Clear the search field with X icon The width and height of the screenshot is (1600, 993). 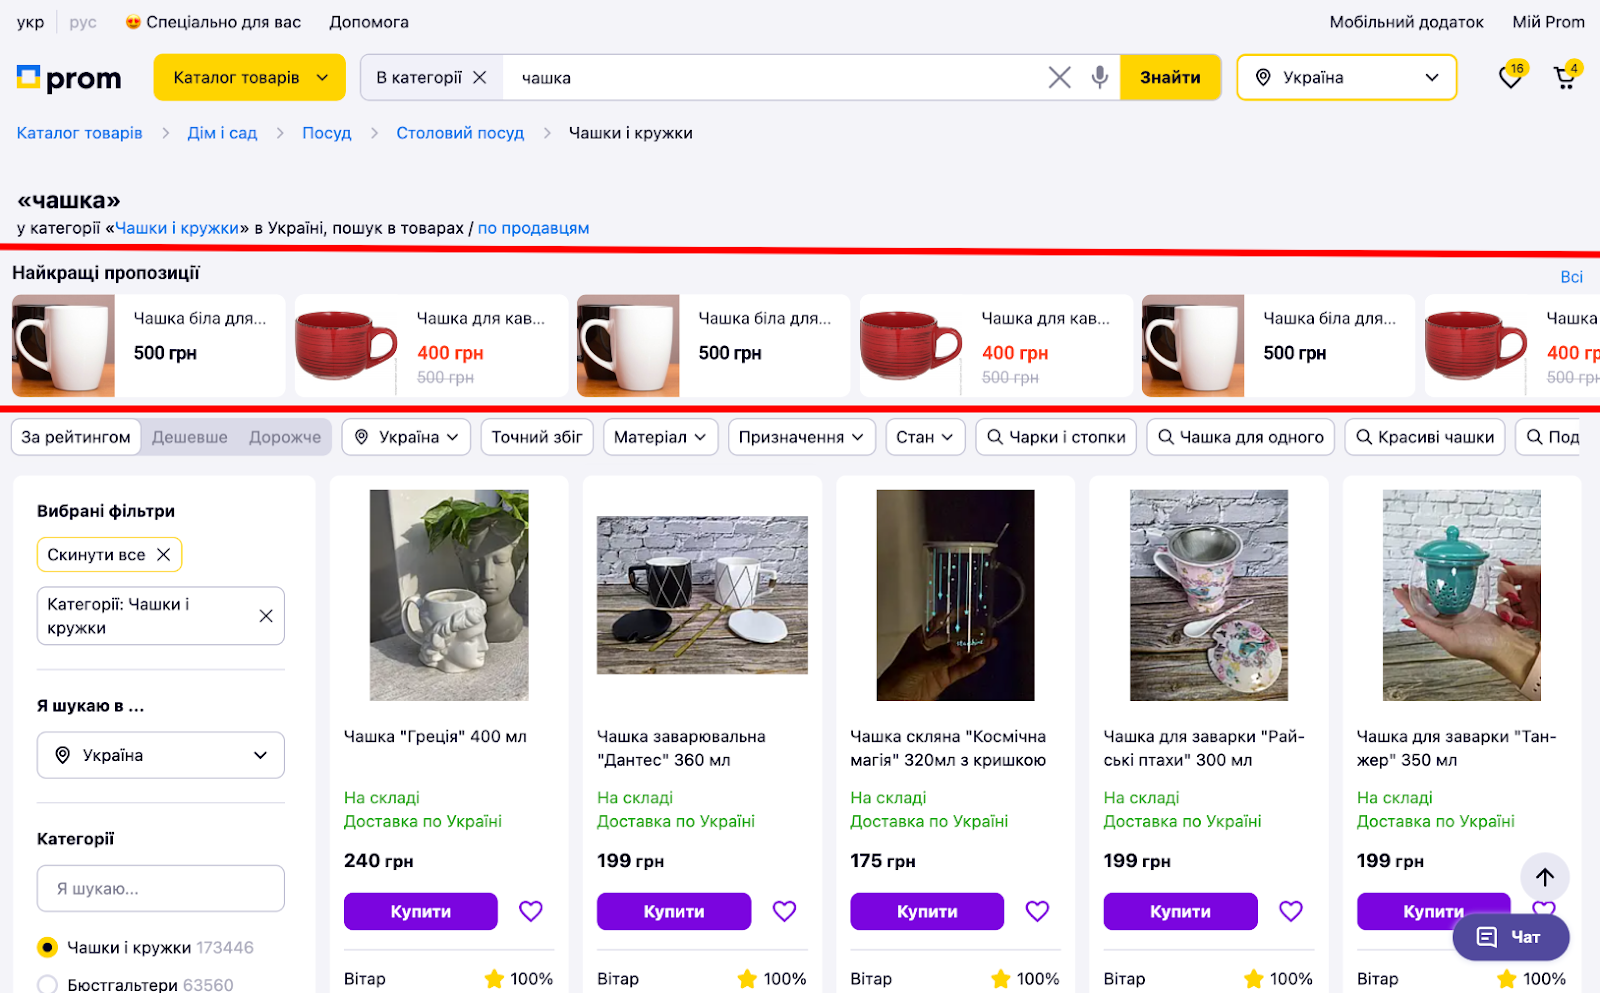click(x=1059, y=77)
